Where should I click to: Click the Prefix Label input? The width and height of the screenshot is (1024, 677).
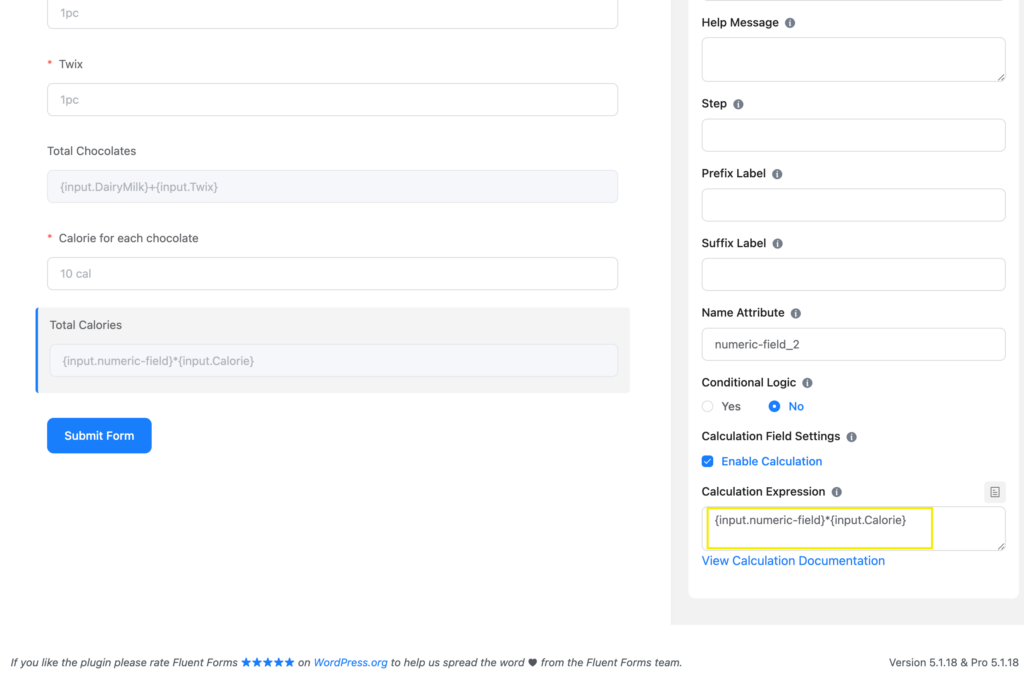point(854,205)
